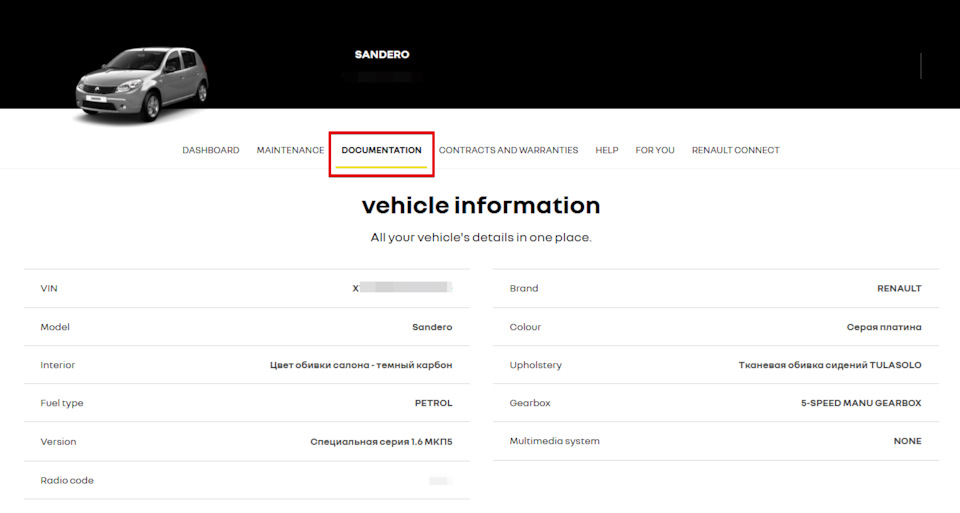Click '5-SPEED MANU GEARBOX' value
Screen dimensions: 960x513
(x=861, y=403)
